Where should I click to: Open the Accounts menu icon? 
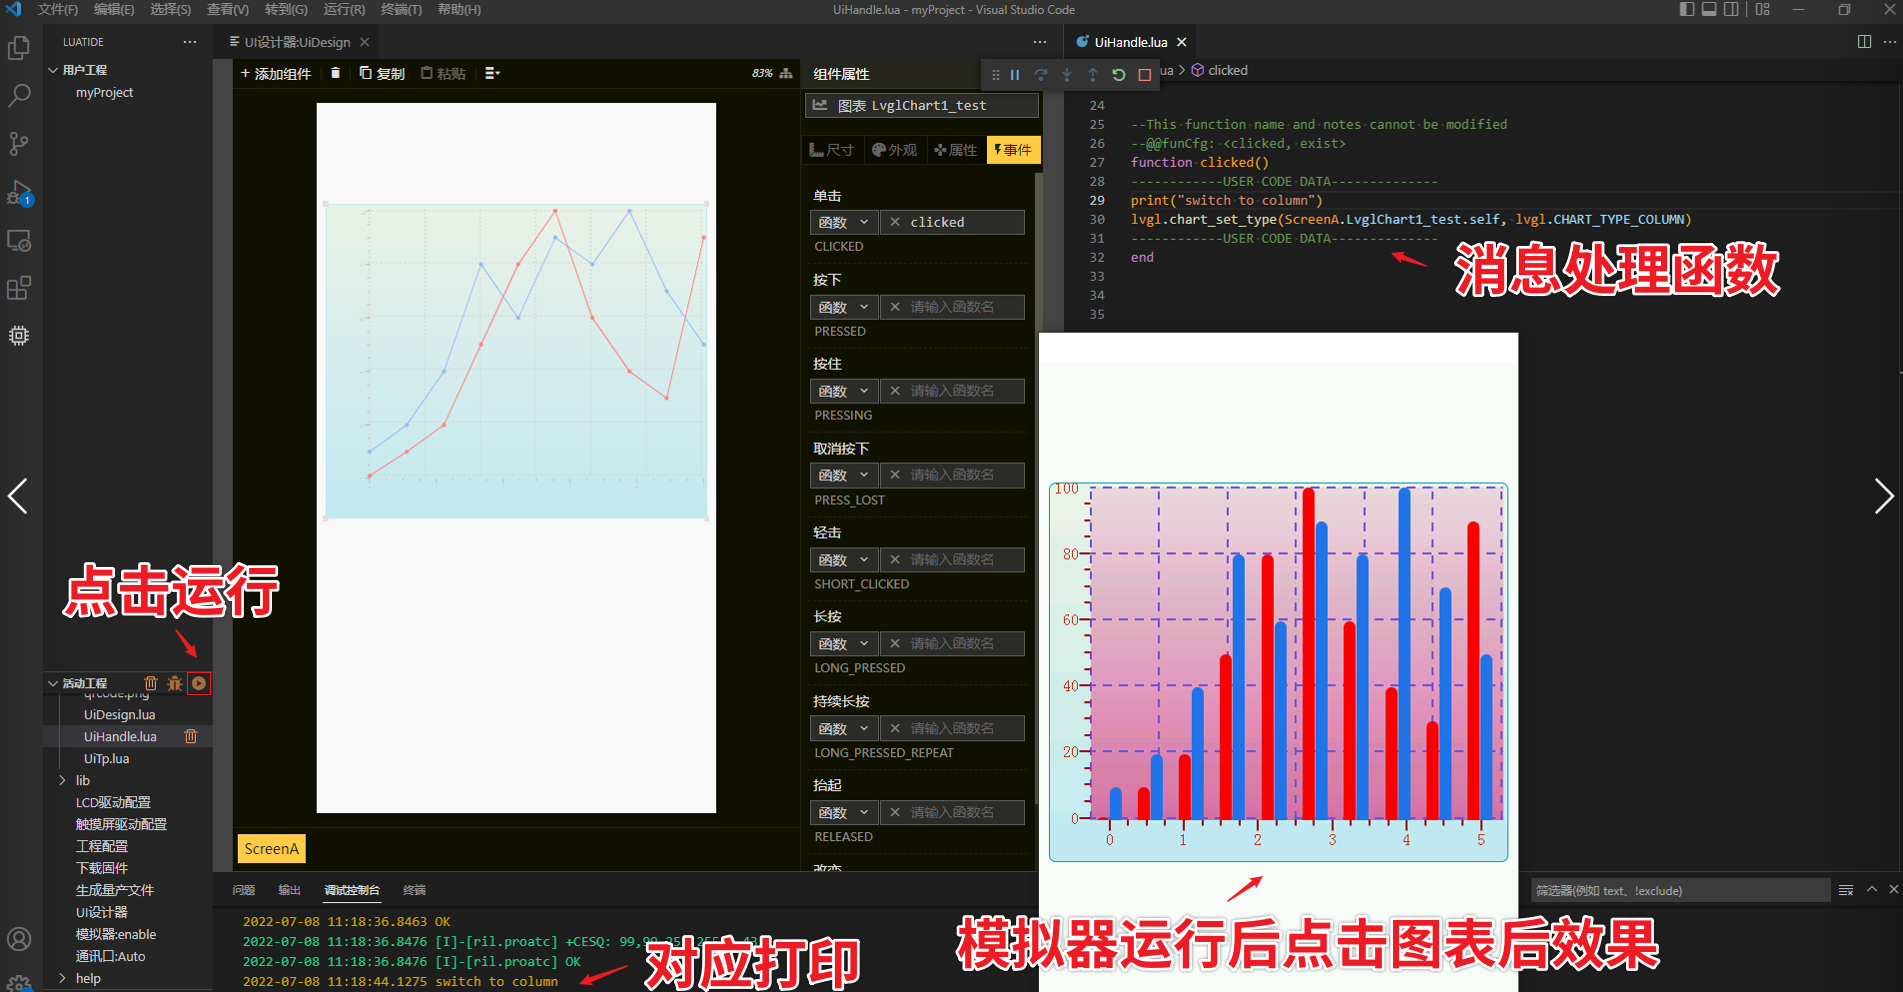[x=19, y=939]
